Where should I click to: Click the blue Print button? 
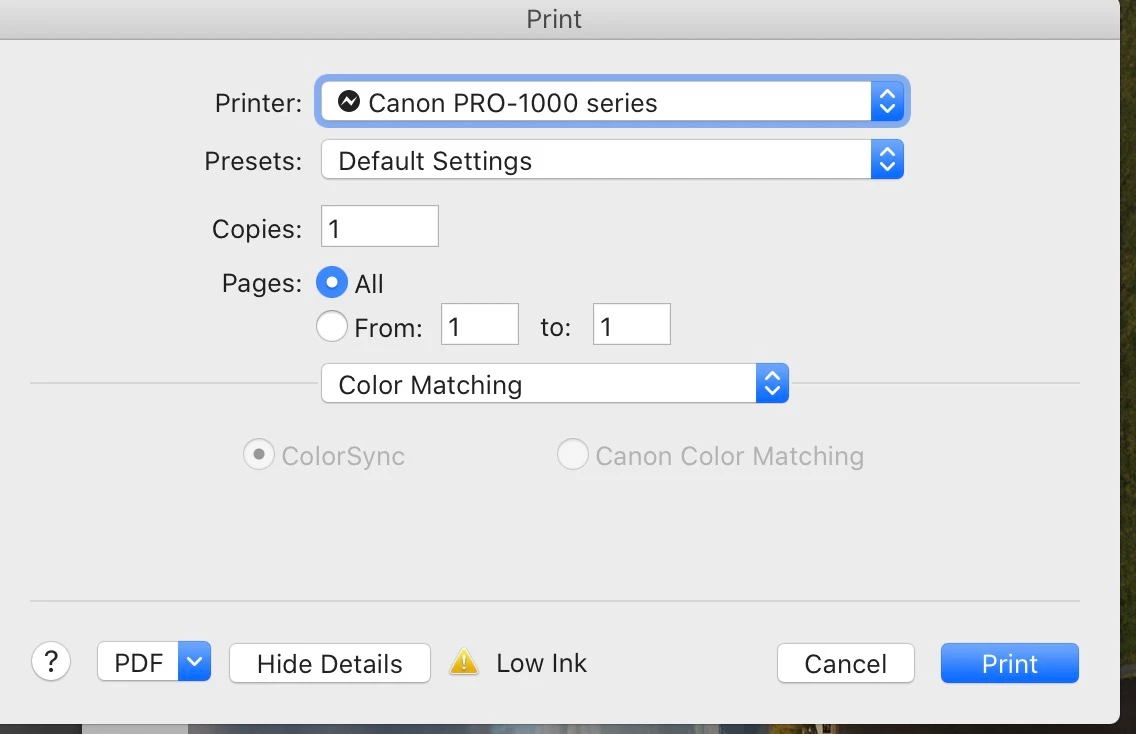pos(1009,663)
